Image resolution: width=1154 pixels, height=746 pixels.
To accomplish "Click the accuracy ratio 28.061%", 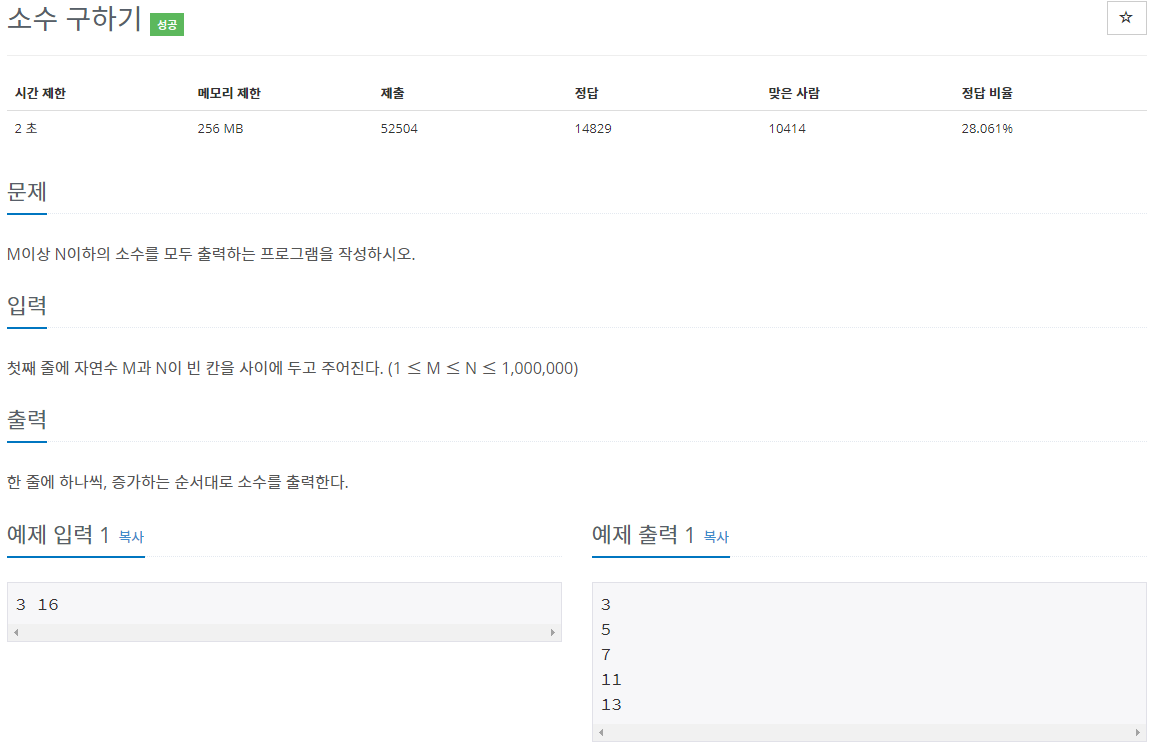I will [x=987, y=128].
